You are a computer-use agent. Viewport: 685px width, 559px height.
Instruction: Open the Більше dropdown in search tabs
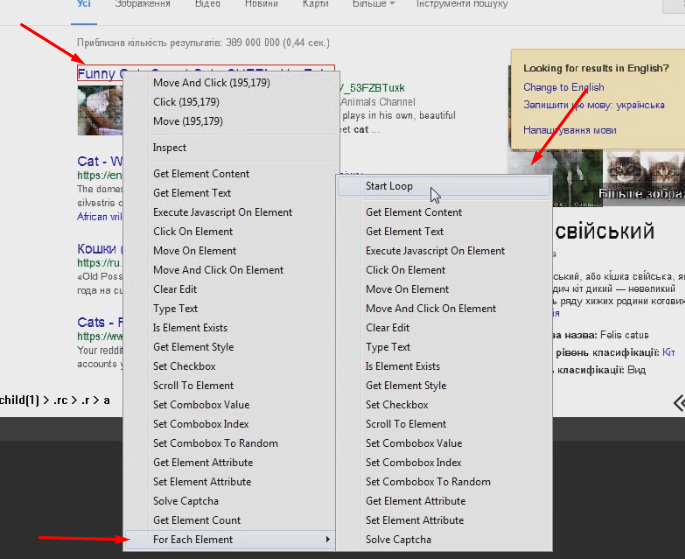click(x=373, y=5)
